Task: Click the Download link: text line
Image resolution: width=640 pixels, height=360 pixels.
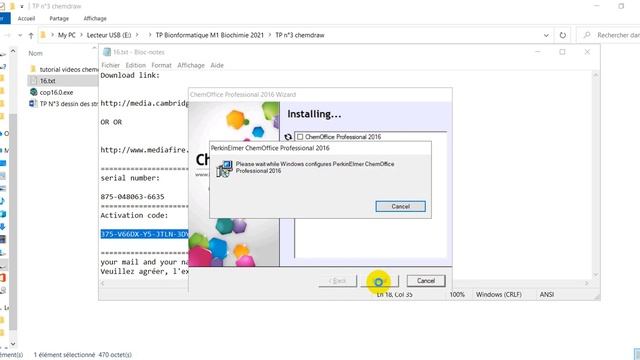Action: point(130,75)
